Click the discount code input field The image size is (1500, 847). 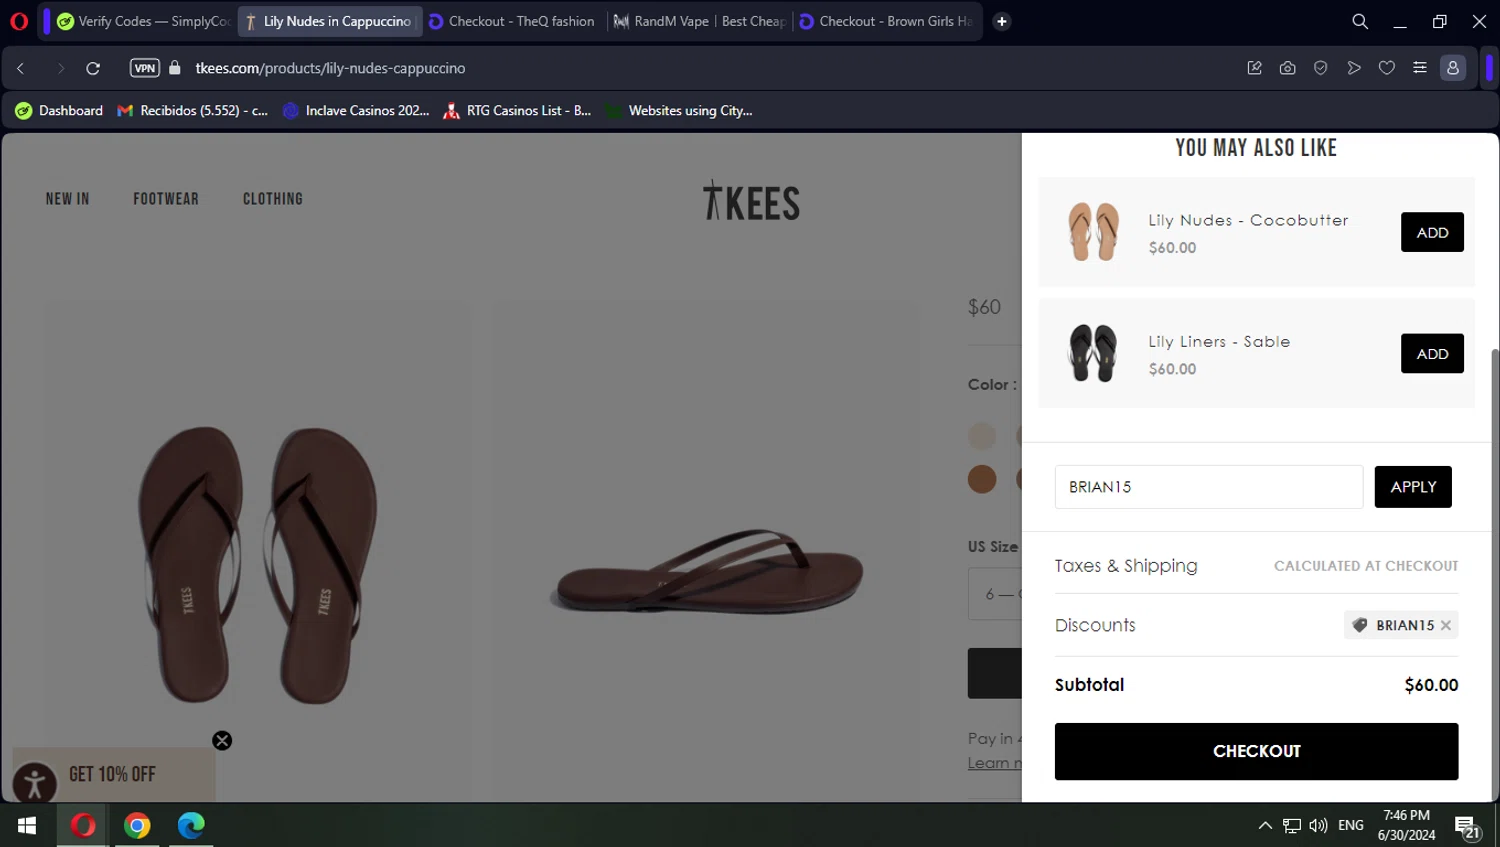tap(1209, 487)
